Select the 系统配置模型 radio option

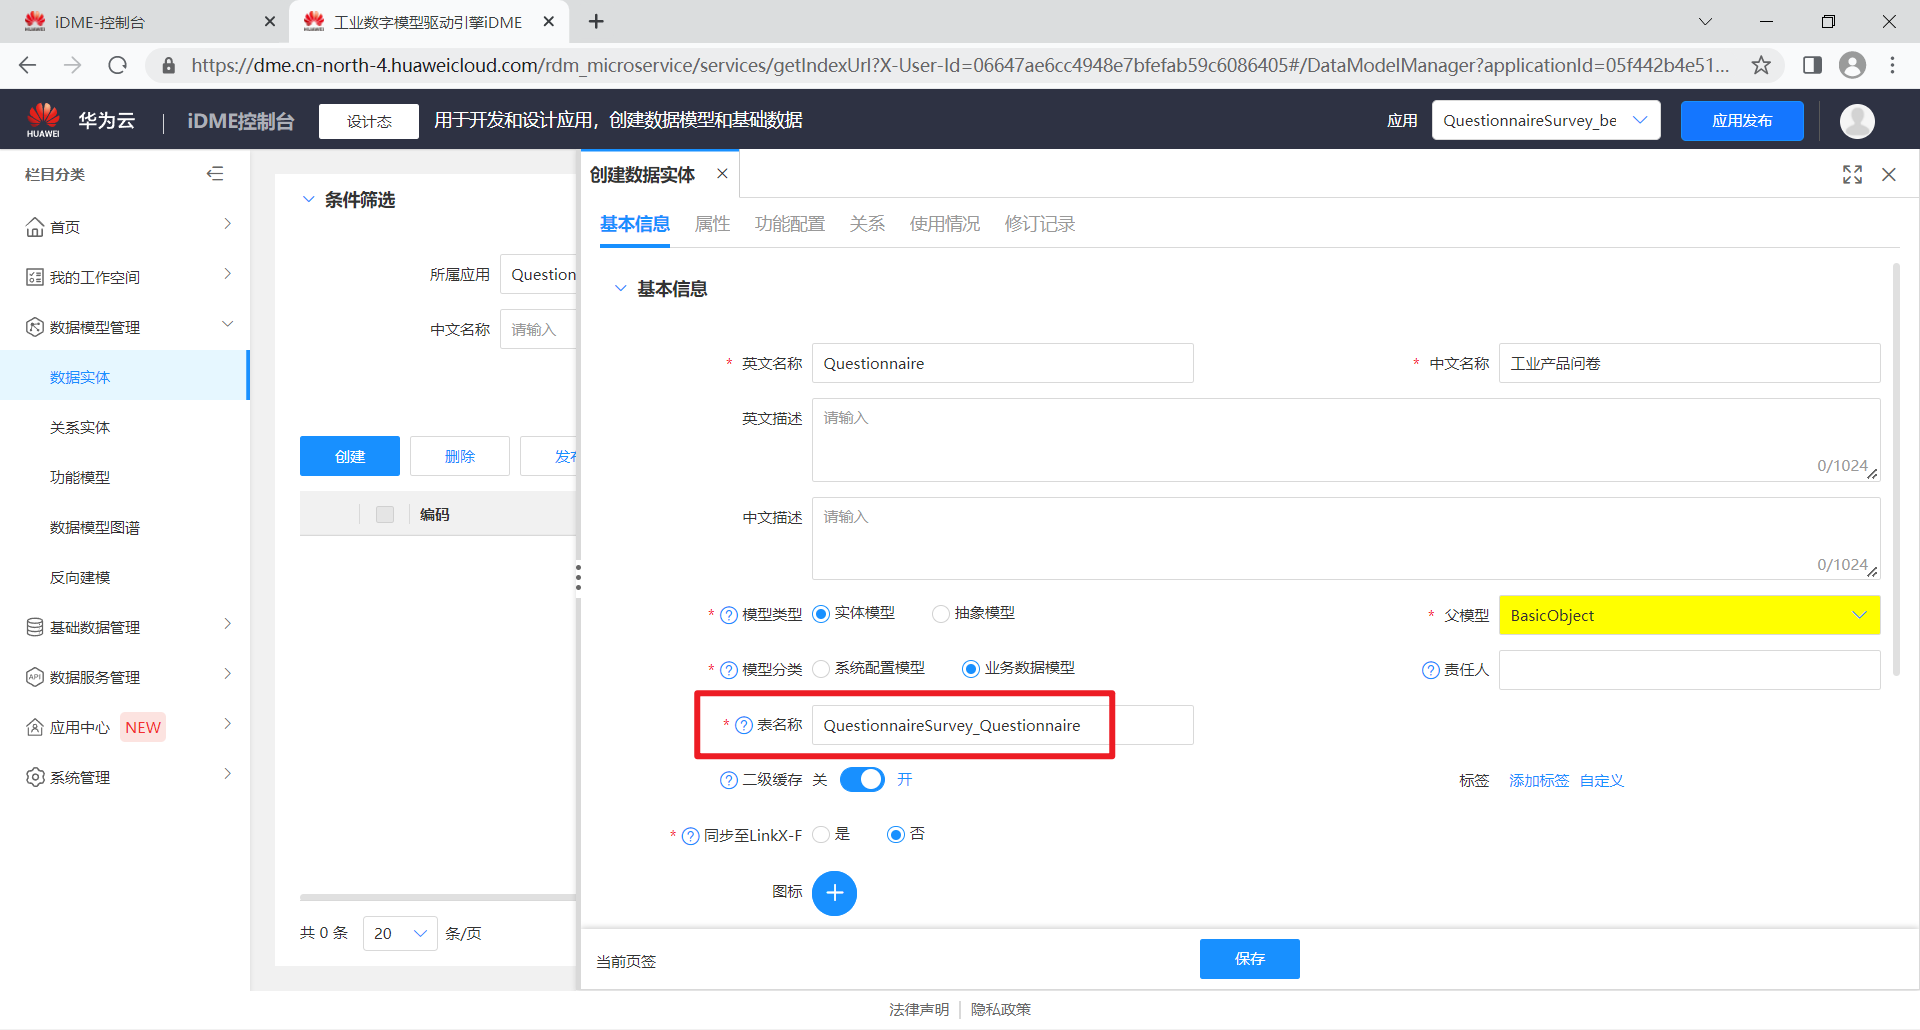[x=821, y=669]
